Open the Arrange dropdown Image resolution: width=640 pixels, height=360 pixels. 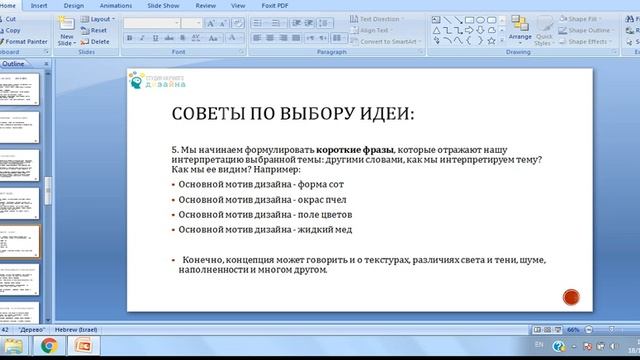[520, 30]
